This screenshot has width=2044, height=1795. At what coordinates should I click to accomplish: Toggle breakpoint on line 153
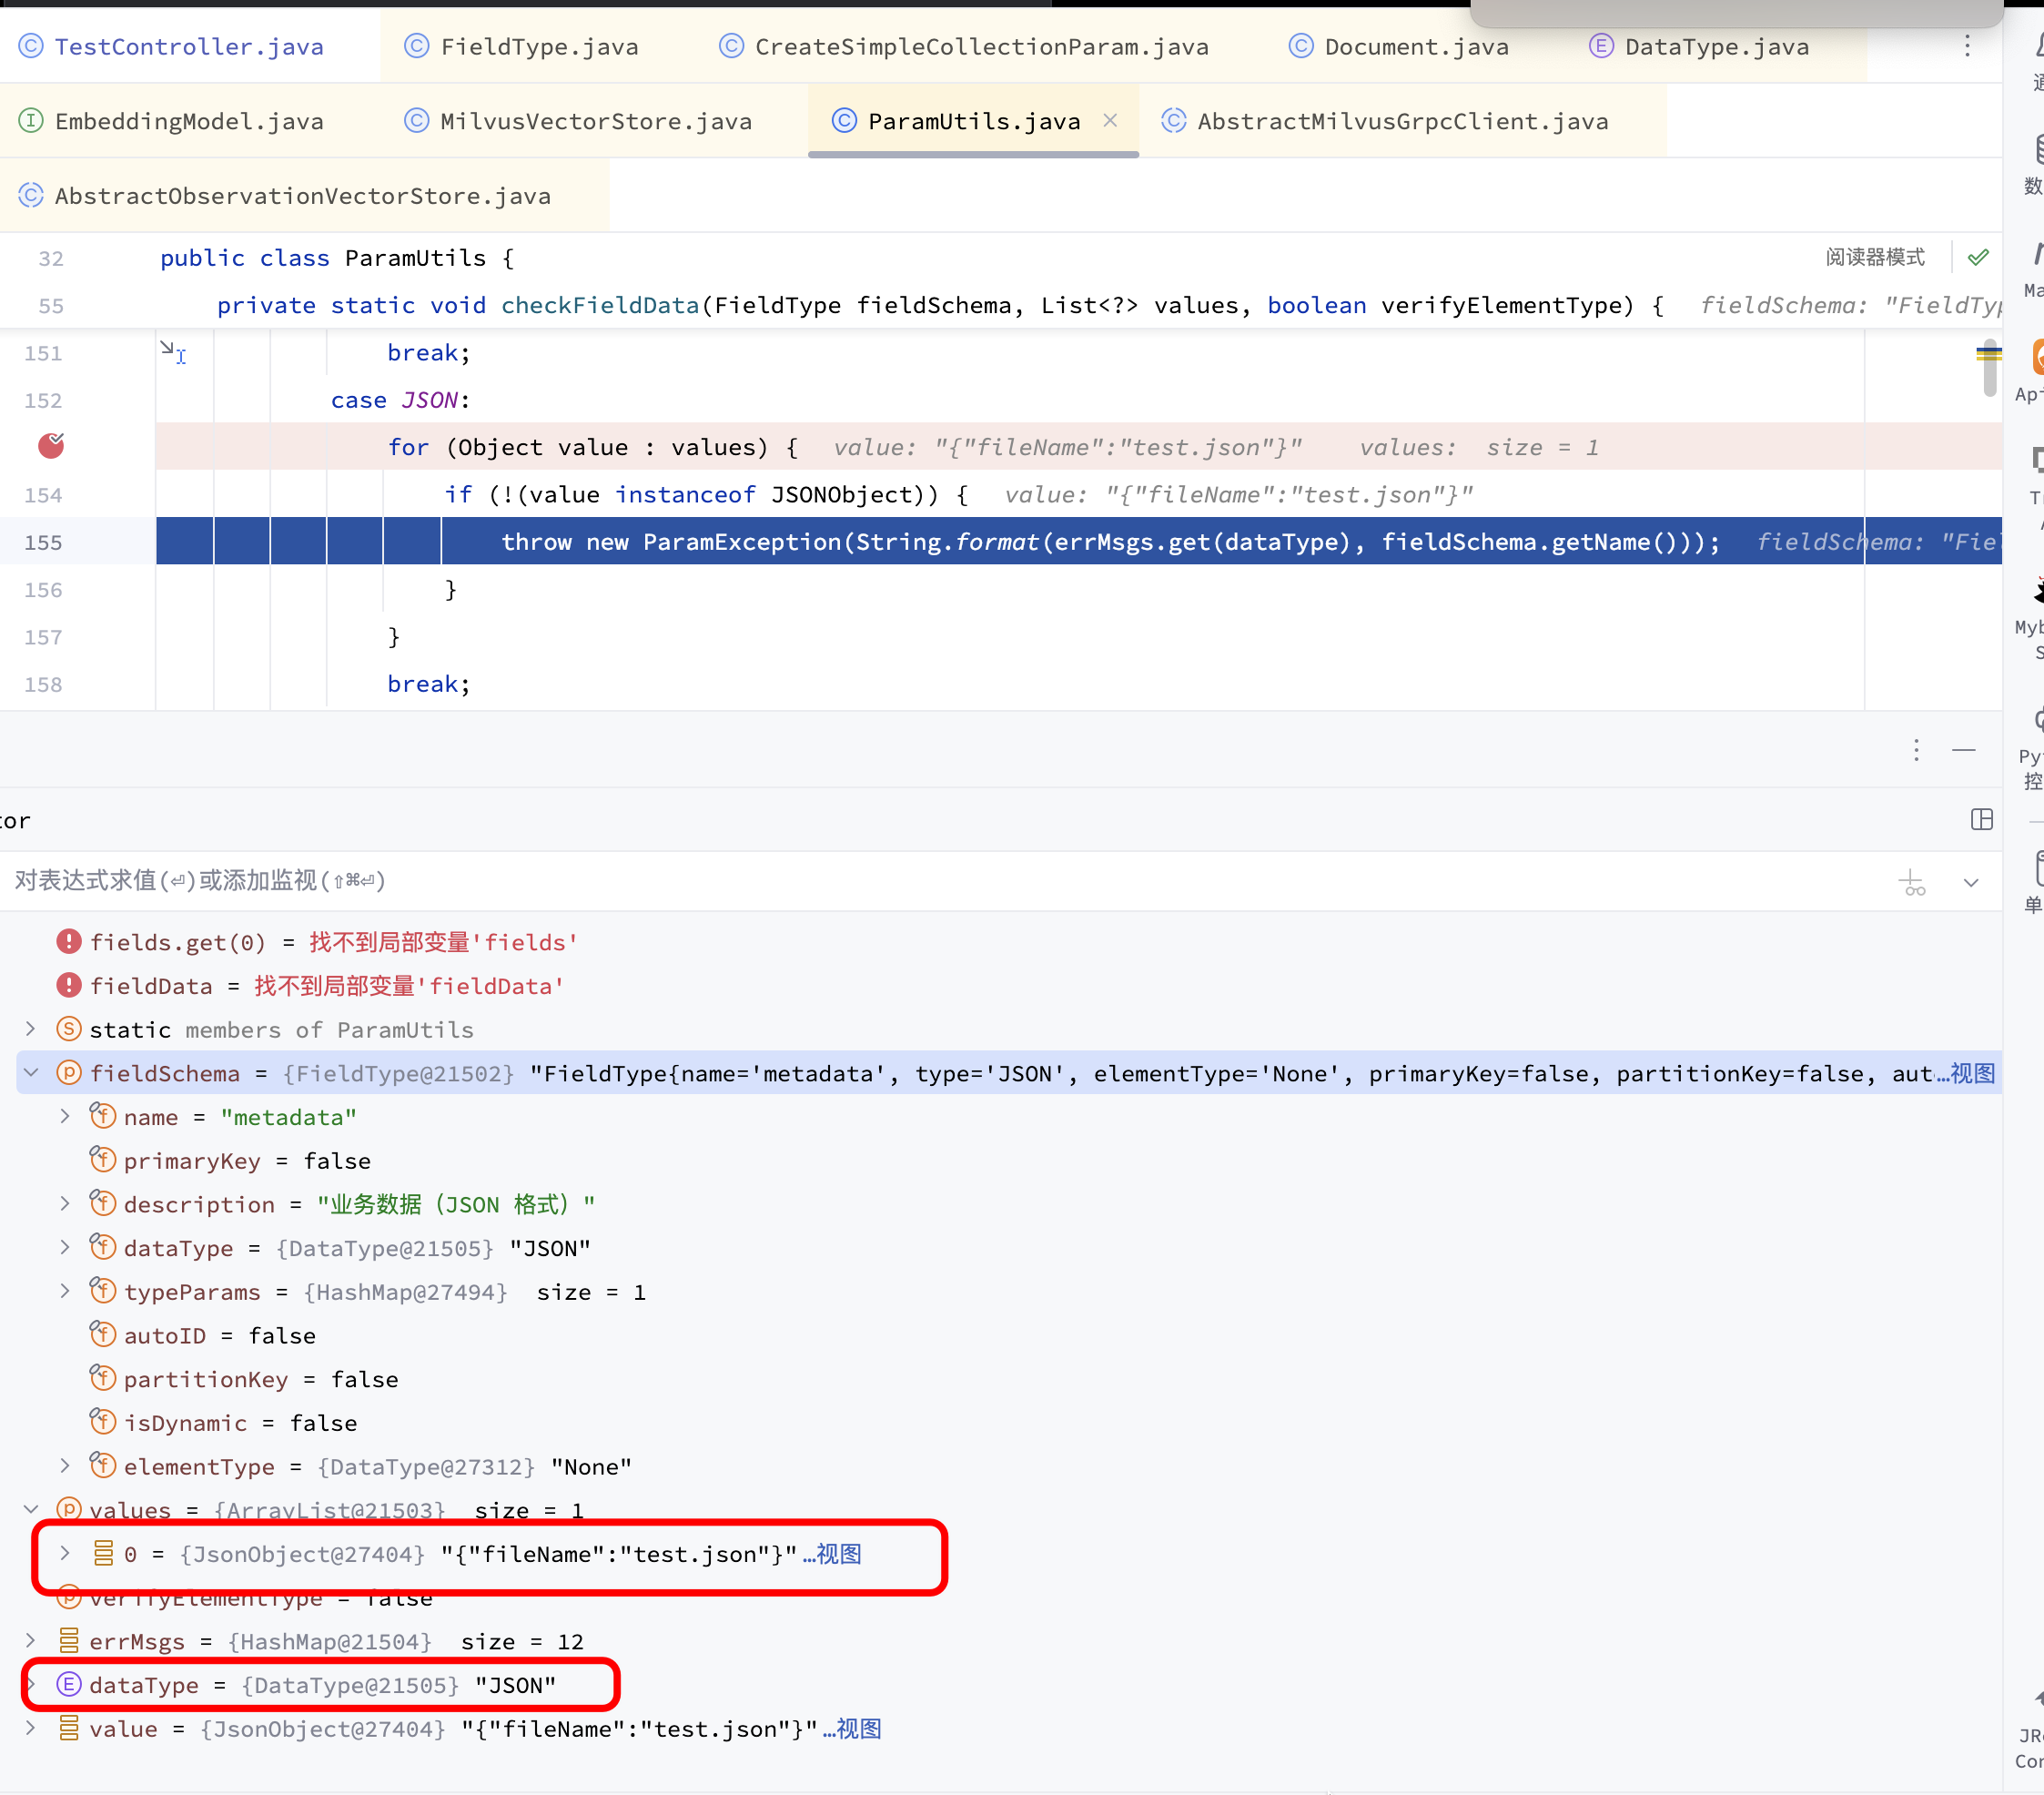point(51,446)
